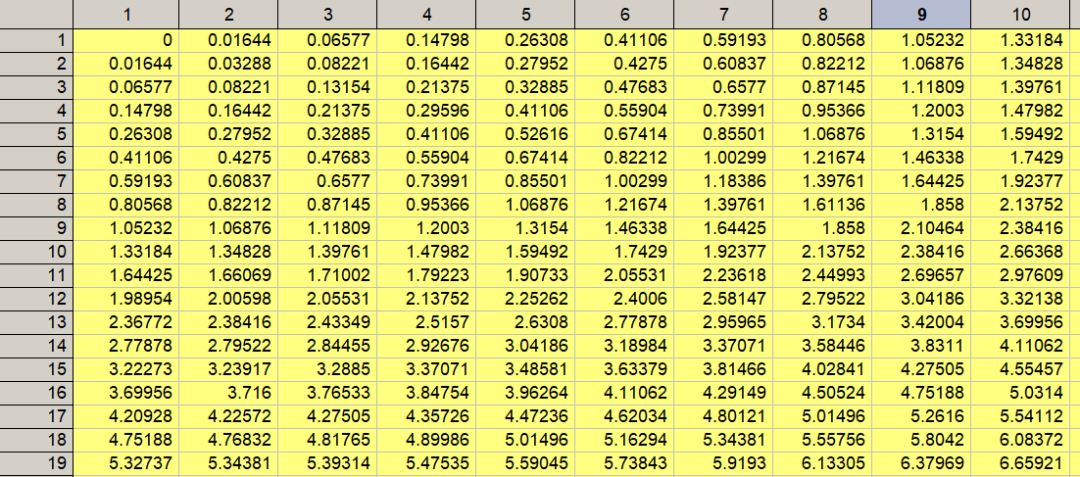
Task: Select column header 3
Action: coord(327,14)
